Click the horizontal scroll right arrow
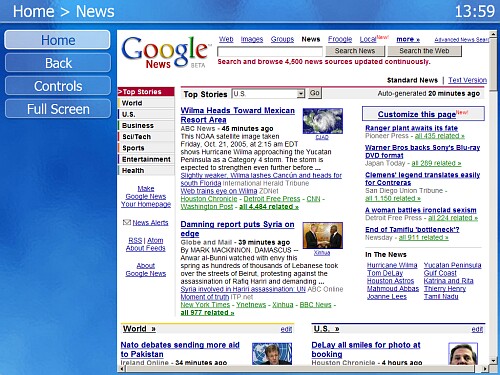The height and width of the screenshot is (375, 500). click(485, 369)
